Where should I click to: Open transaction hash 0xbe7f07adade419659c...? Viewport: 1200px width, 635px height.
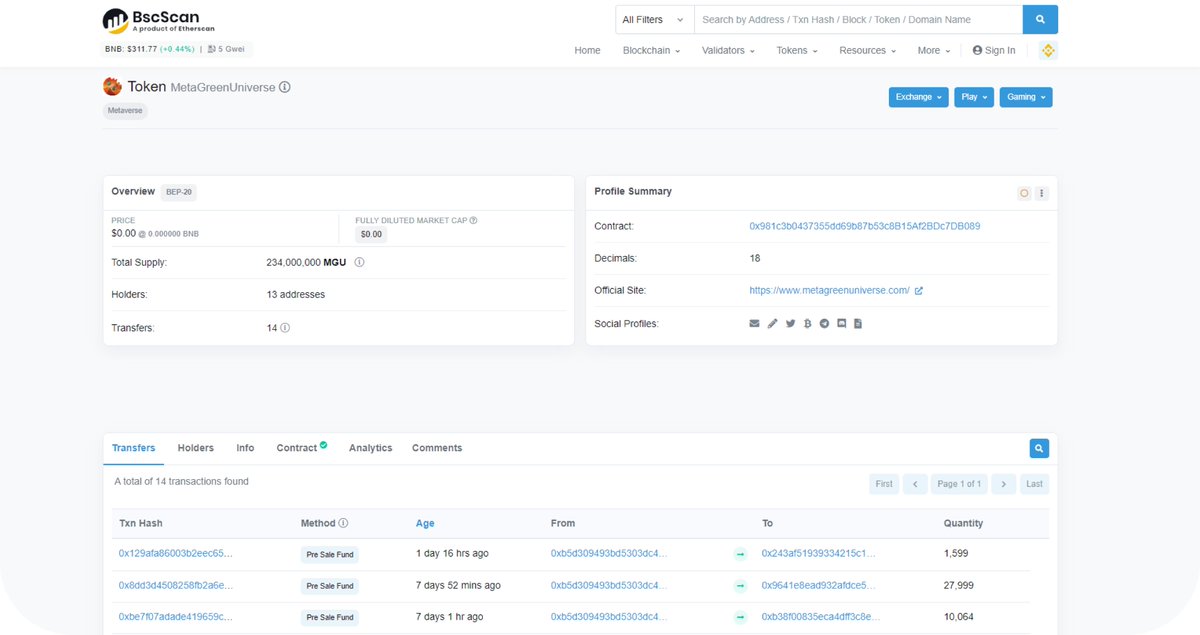(x=176, y=617)
